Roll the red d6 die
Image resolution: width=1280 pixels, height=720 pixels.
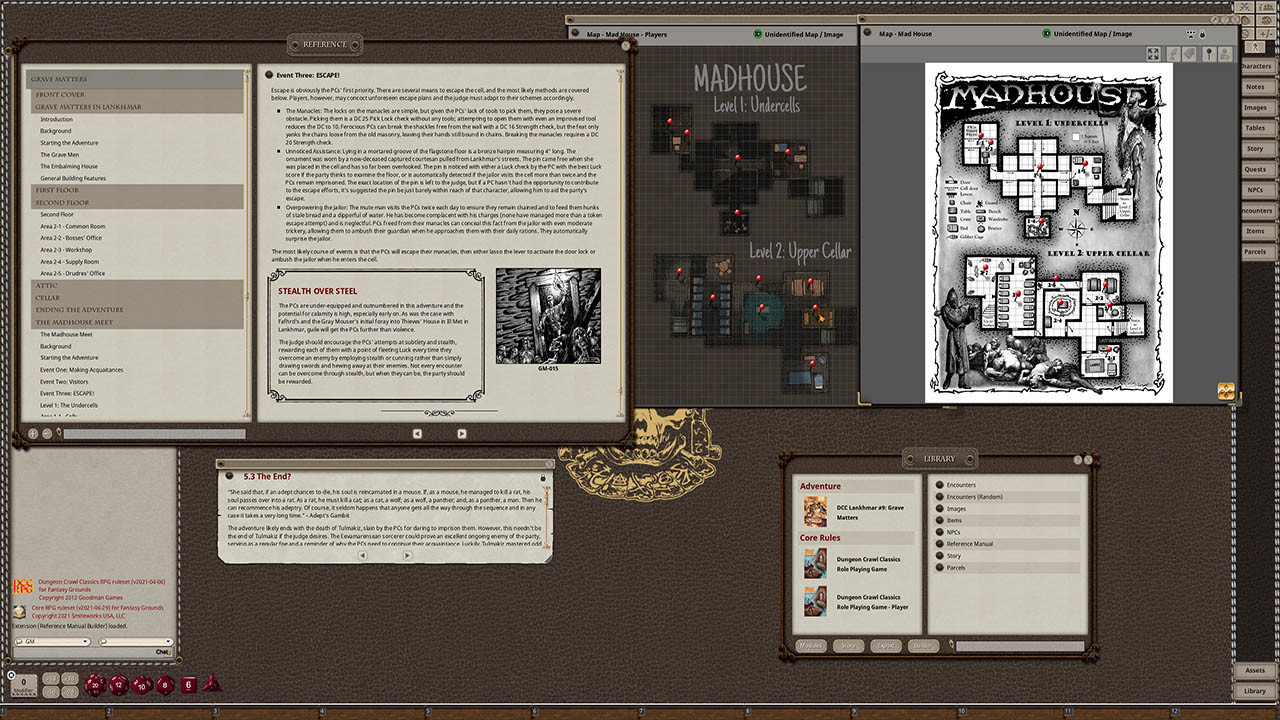(189, 685)
